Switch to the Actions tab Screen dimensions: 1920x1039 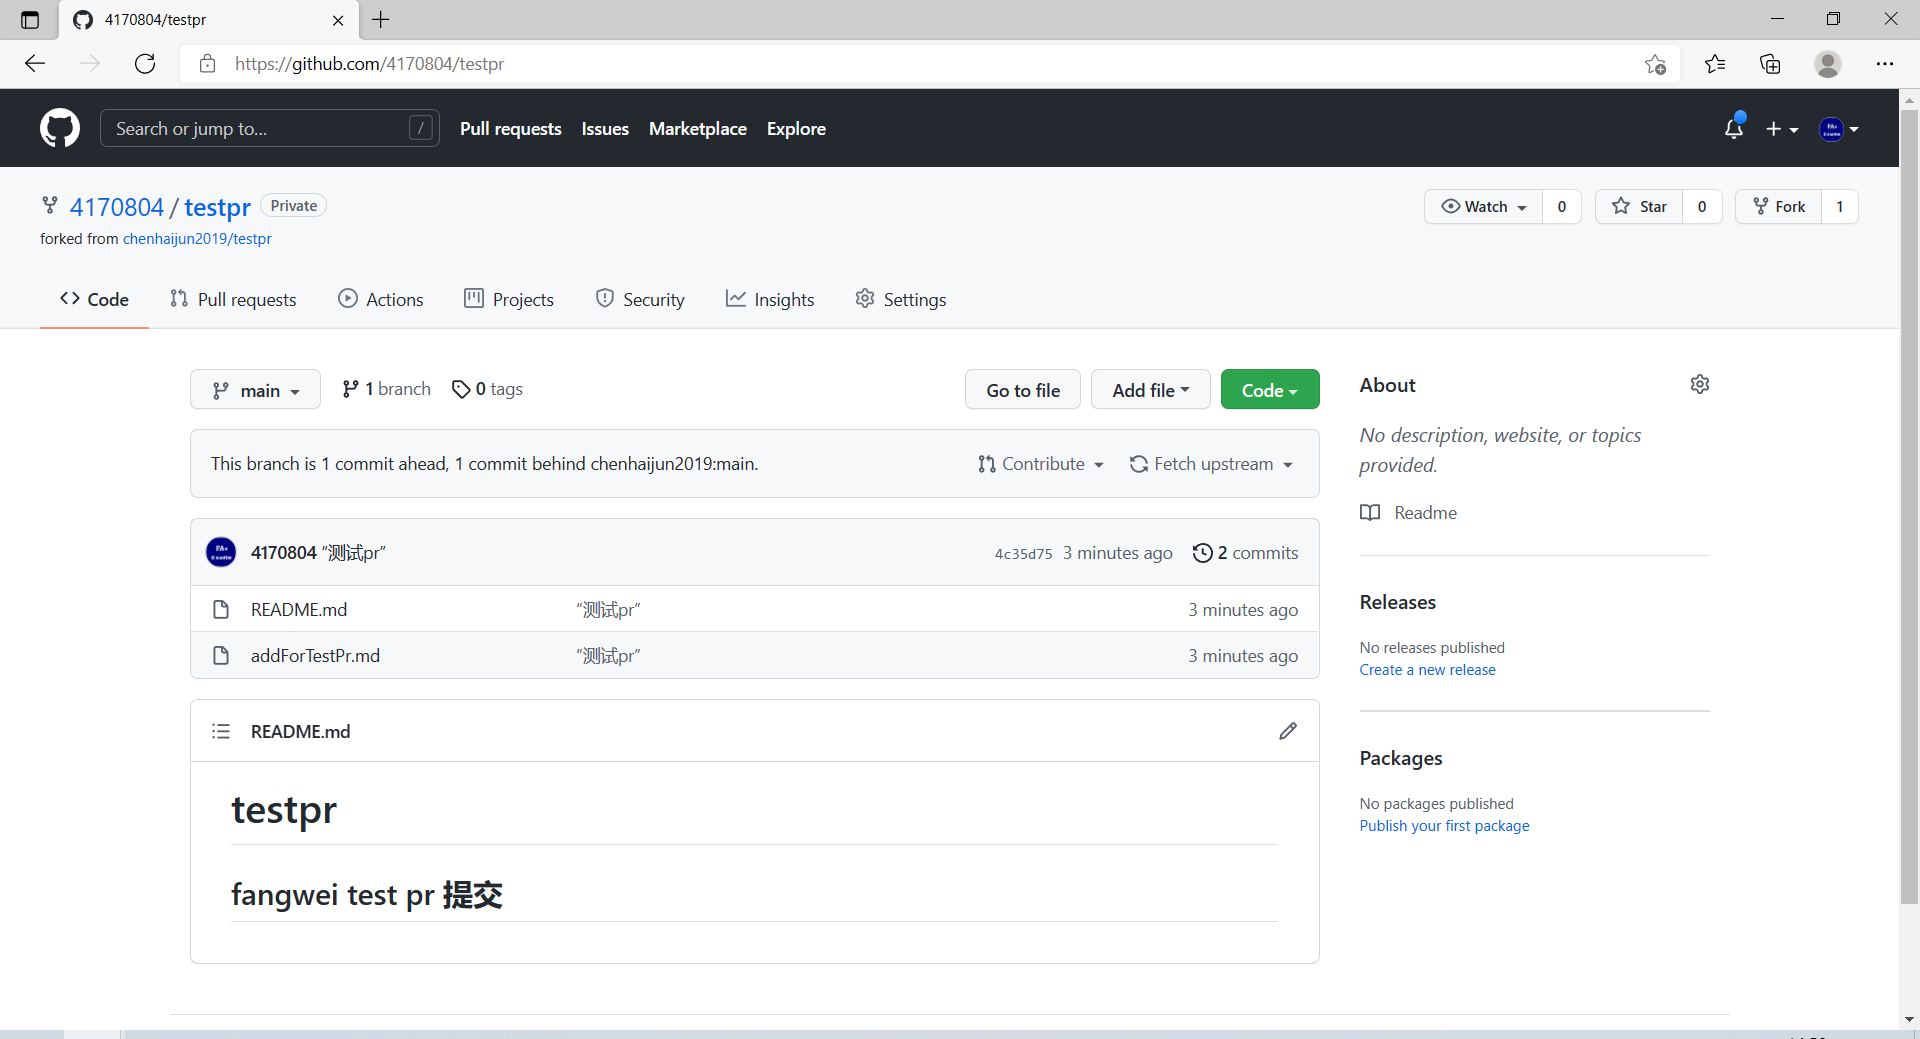click(x=381, y=299)
